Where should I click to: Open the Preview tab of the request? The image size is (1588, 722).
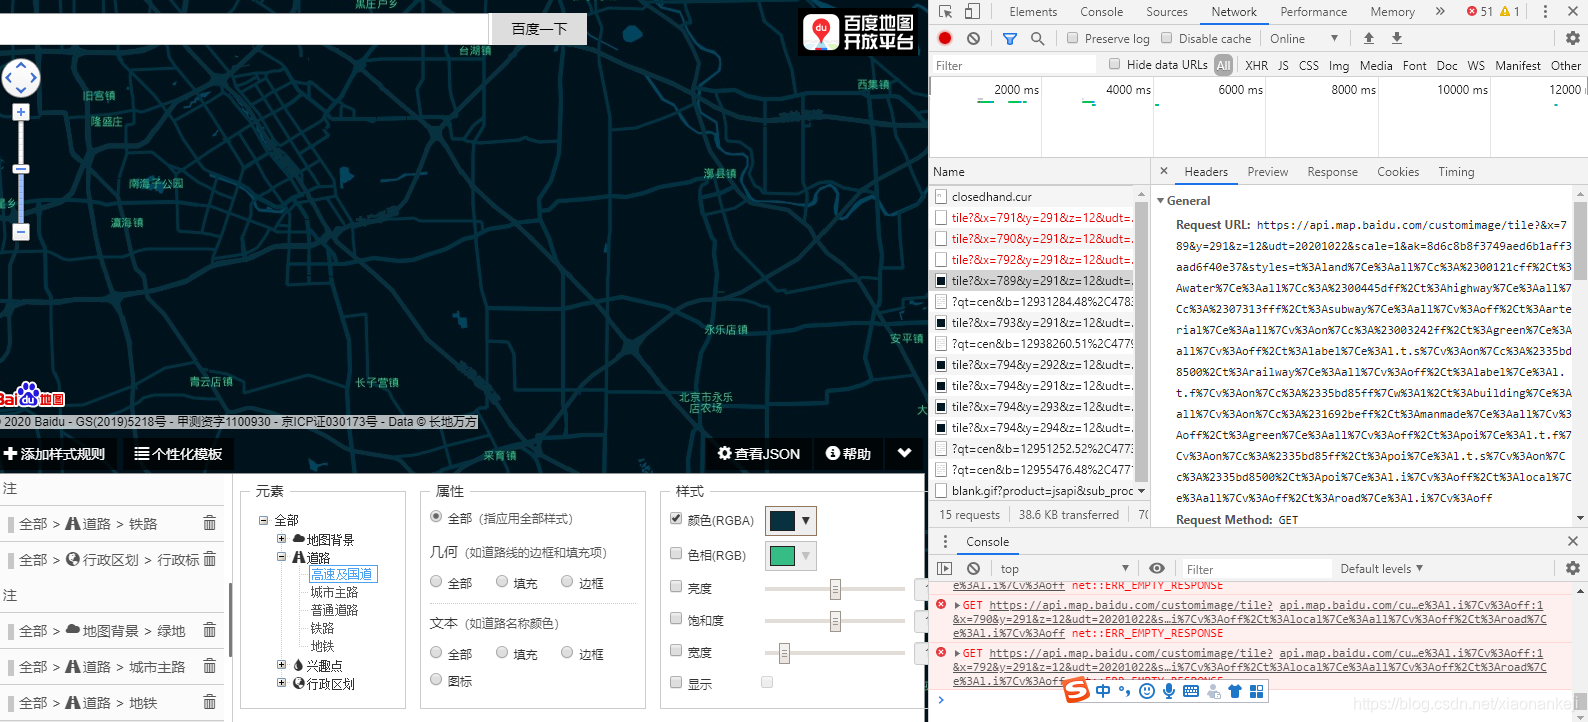(x=1267, y=172)
